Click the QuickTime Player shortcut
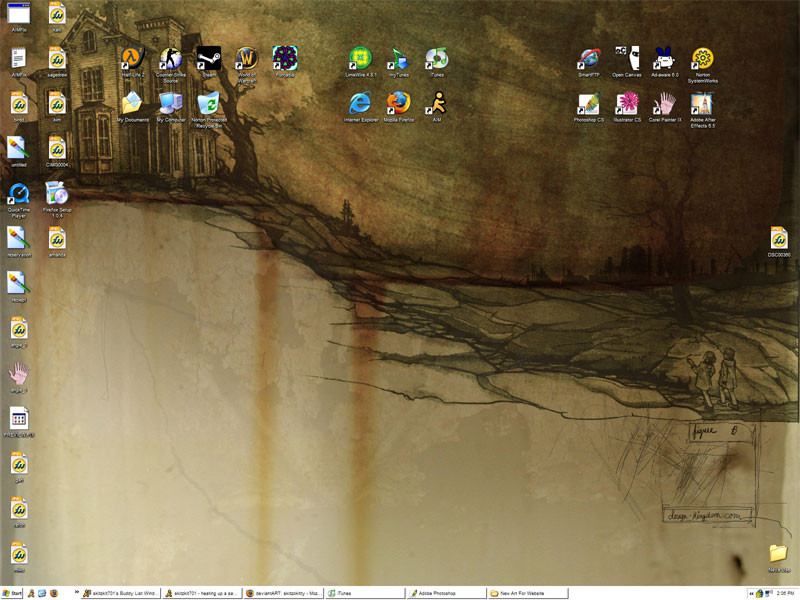Viewport: 800px width, 600px height. (x=19, y=194)
